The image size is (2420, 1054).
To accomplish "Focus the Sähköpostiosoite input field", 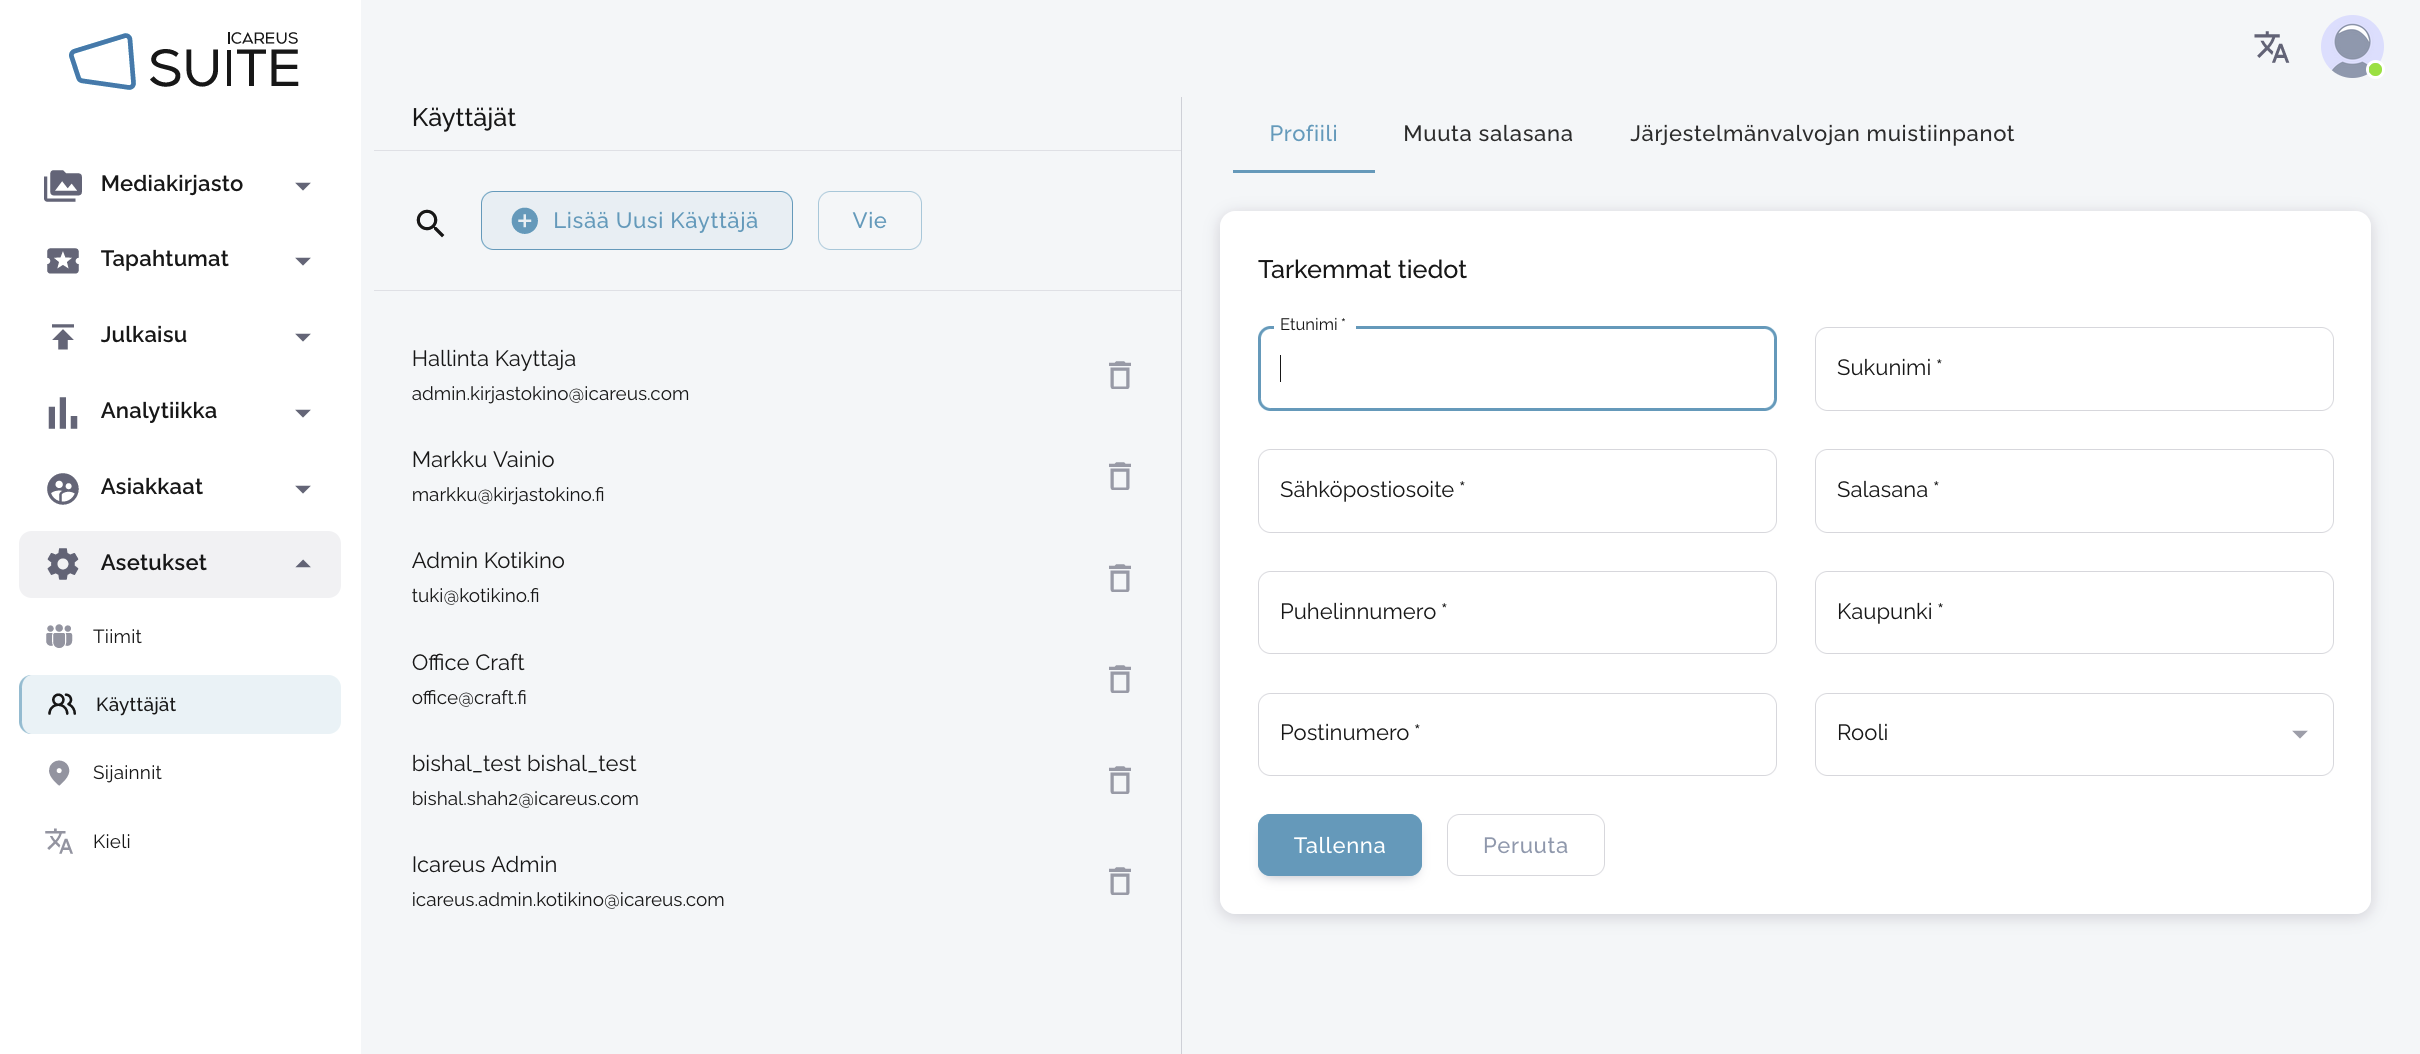I will tap(1516, 491).
